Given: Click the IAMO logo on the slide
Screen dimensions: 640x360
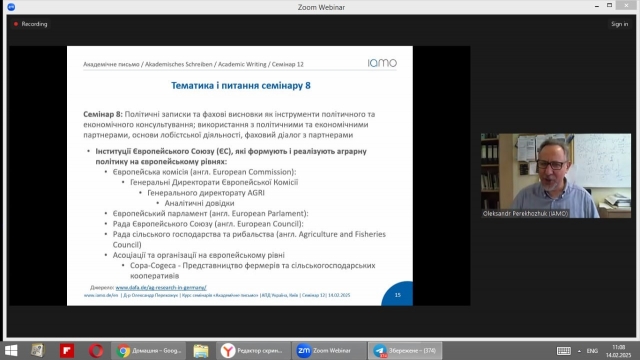Looking at the screenshot, I should (382, 62).
